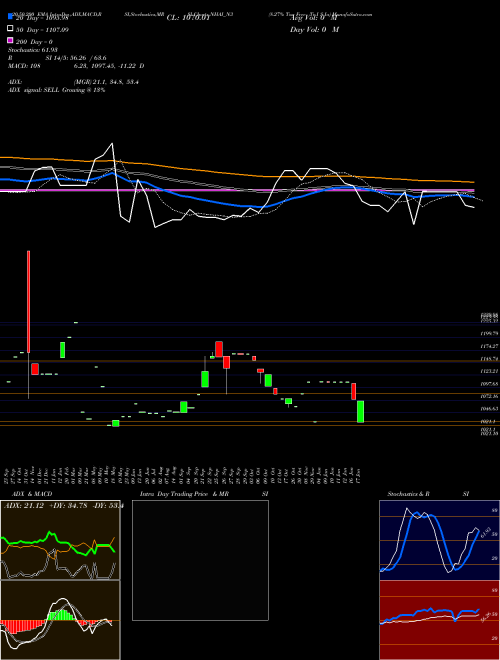Click the MACD values line
The height and width of the screenshot is (660, 500).
click(76, 66)
